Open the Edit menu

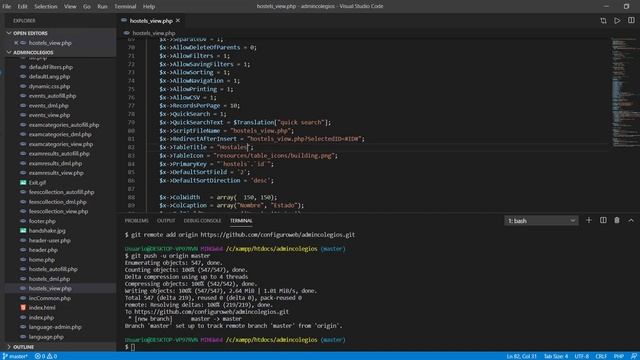point(22,7)
